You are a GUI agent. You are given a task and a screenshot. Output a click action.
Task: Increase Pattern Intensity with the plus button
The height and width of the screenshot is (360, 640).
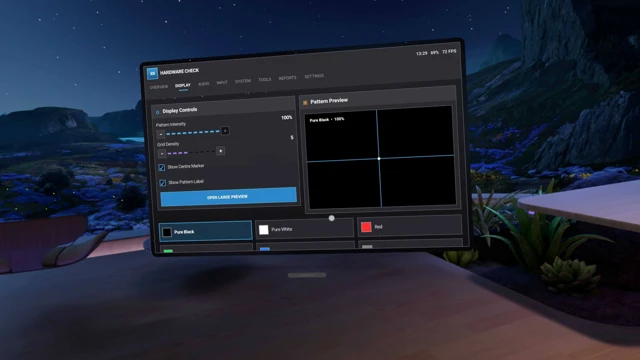coord(225,131)
